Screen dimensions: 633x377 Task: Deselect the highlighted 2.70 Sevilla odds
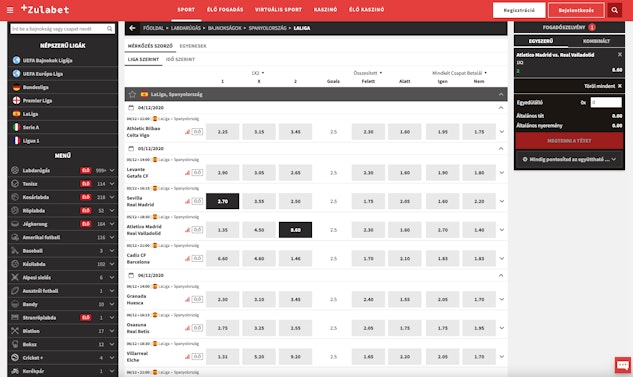pos(222,201)
